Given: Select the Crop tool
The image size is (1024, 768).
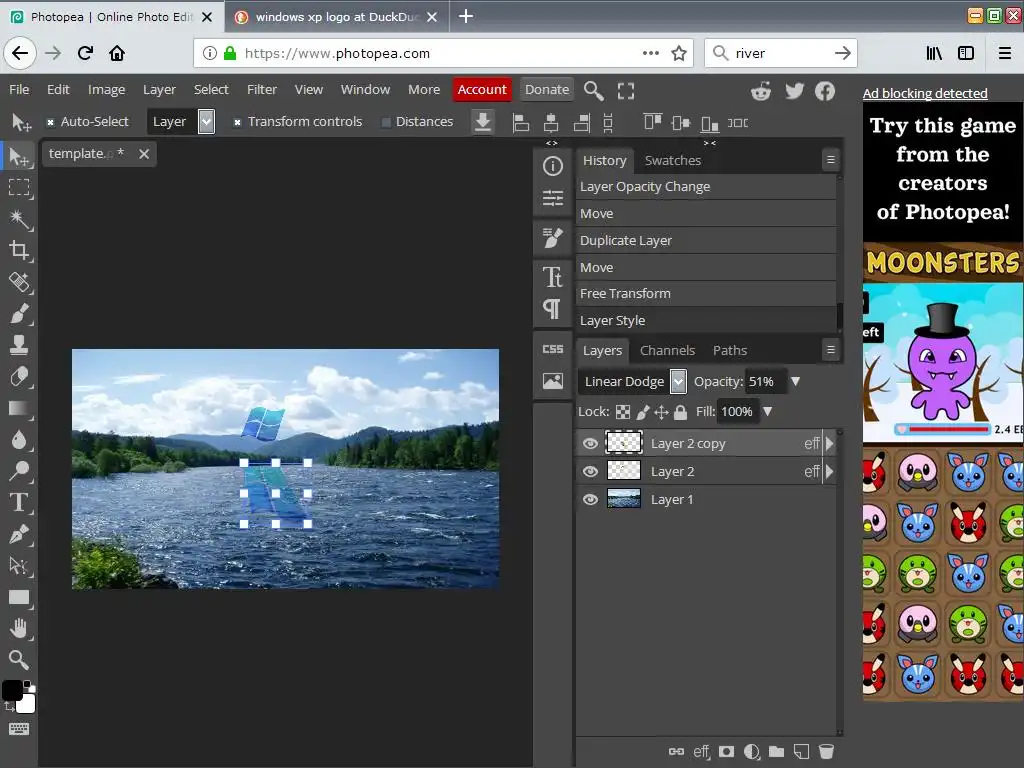Looking at the screenshot, I should [x=19, y=251].
